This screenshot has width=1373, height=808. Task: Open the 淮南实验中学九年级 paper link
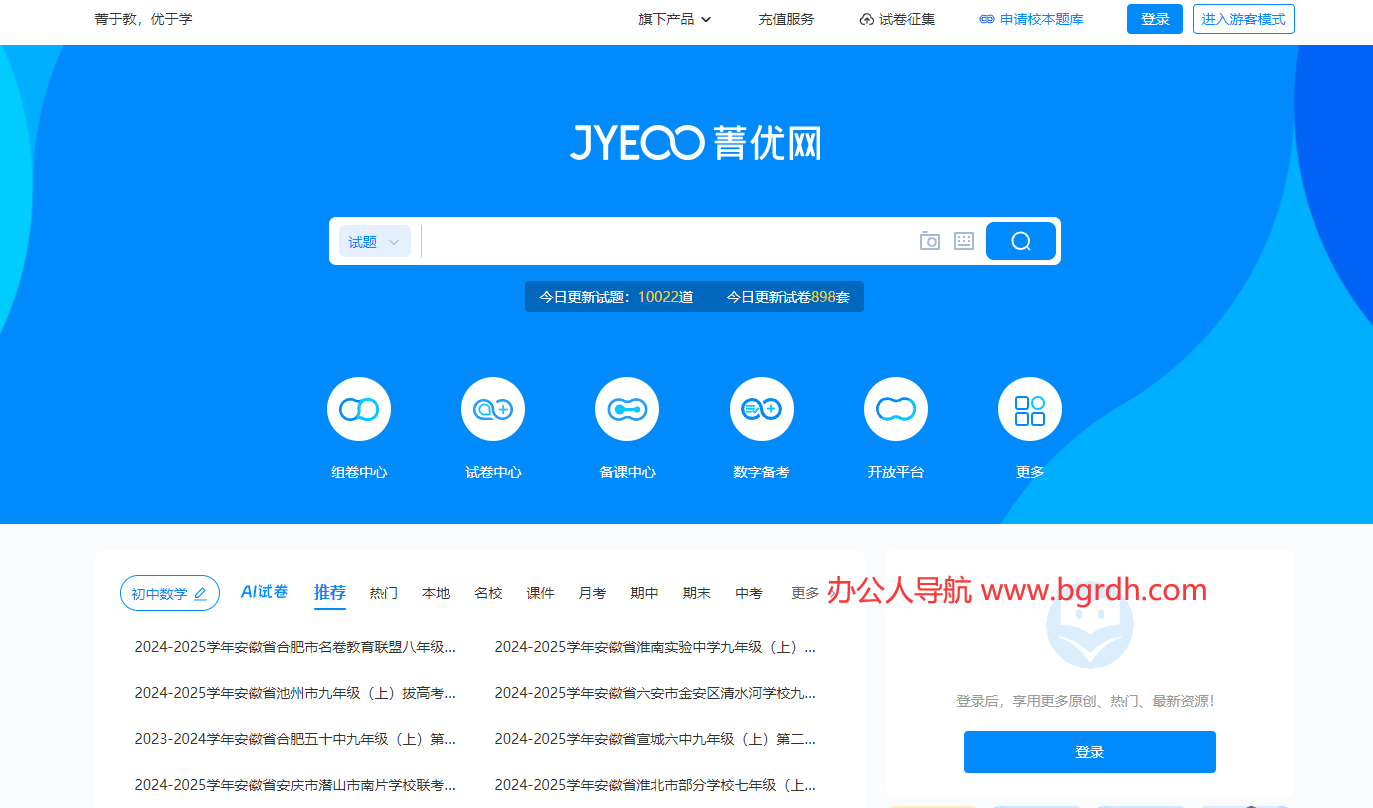point(655,647)
